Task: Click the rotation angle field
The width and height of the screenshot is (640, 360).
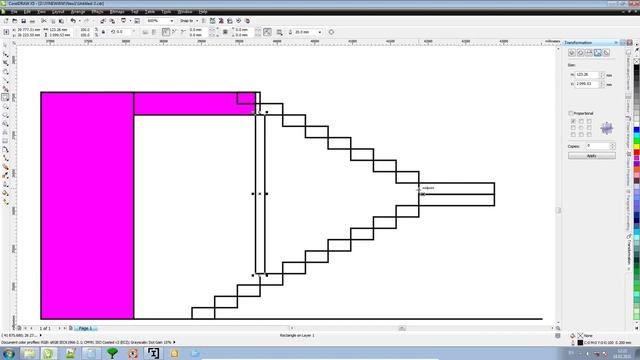Action: coord(124,32)
